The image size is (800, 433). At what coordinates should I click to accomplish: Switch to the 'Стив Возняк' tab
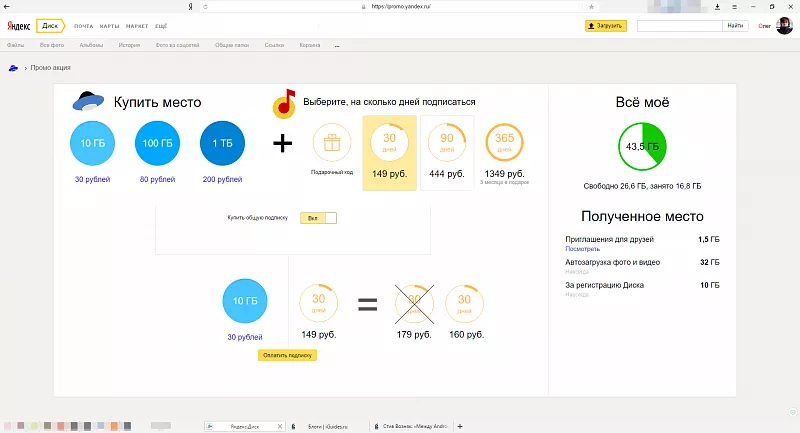click(414, 426)
